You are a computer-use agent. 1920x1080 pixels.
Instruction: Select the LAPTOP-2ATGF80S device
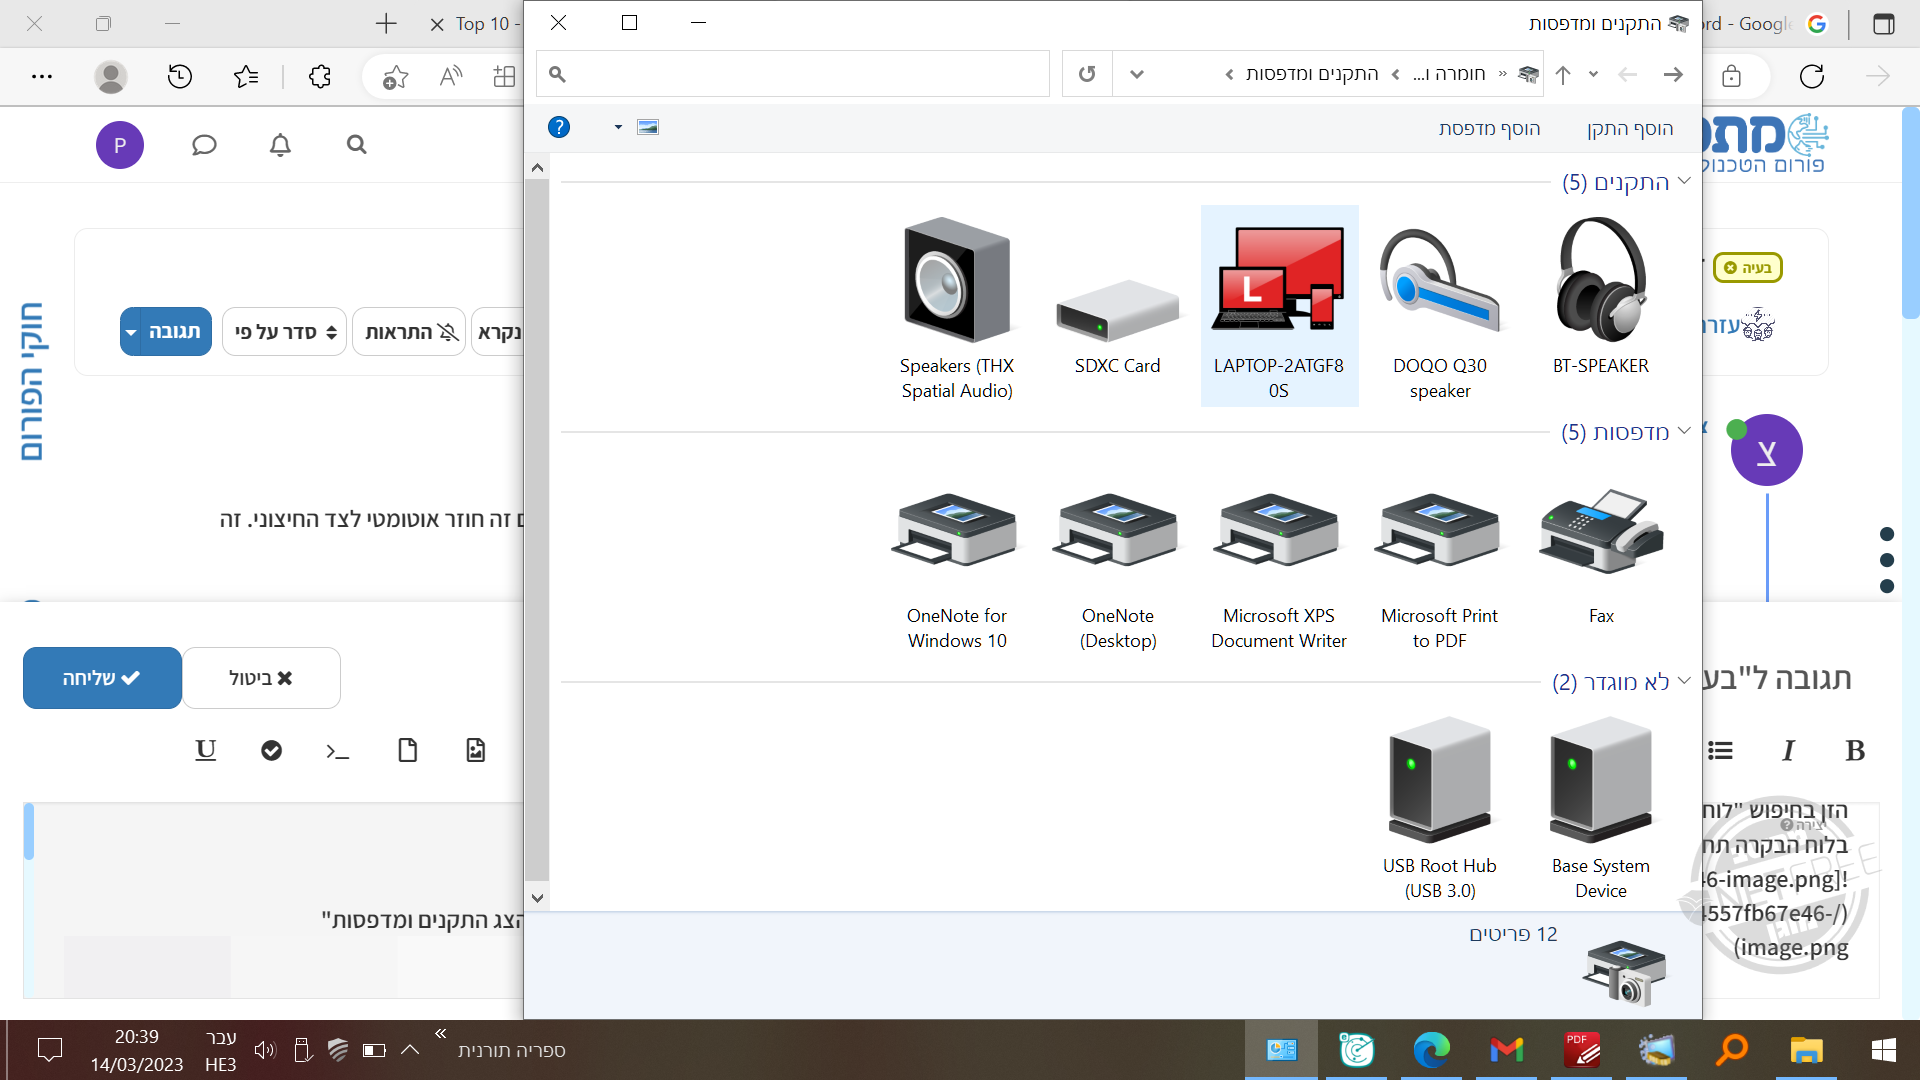pos(1279,307)
